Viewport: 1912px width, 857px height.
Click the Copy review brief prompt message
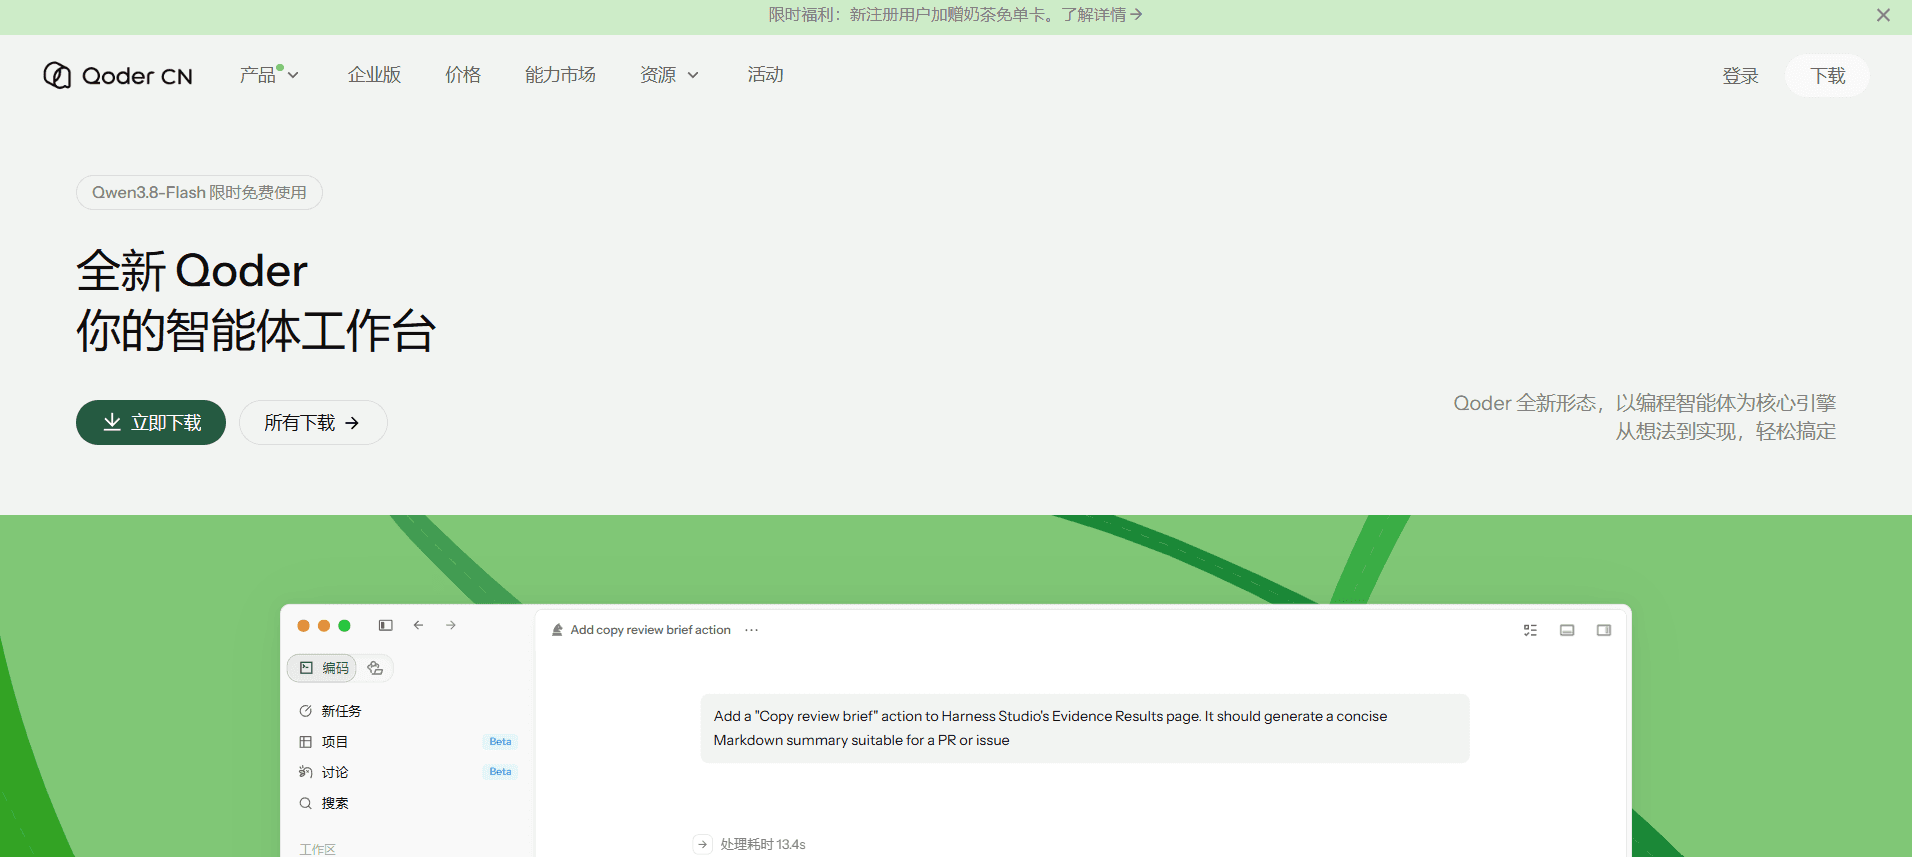1085,728
